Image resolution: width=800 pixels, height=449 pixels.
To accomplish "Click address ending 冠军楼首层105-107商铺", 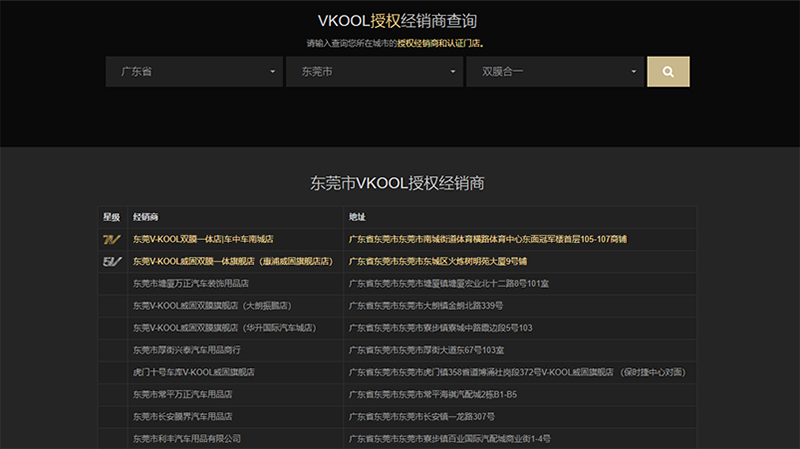I will tap(488, 239).
